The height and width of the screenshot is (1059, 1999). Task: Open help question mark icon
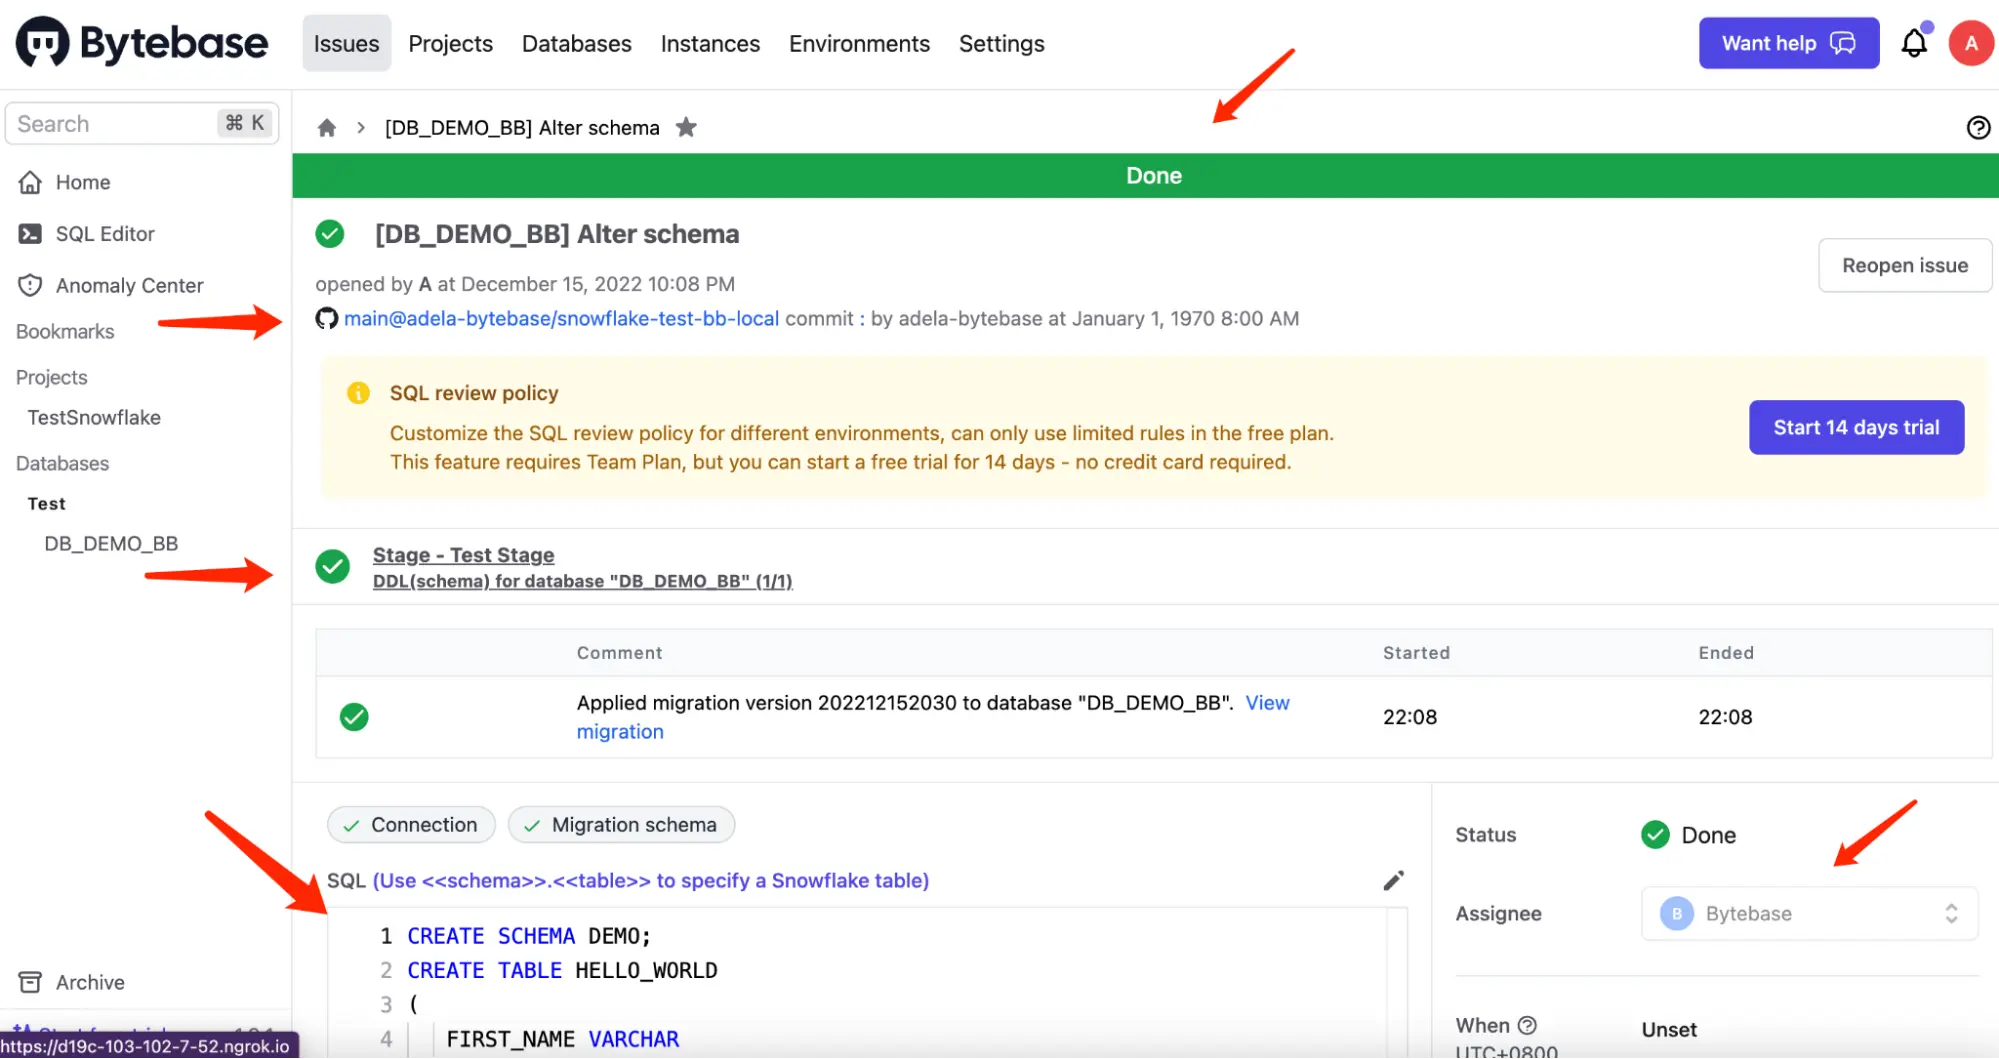click(1977, 128)
